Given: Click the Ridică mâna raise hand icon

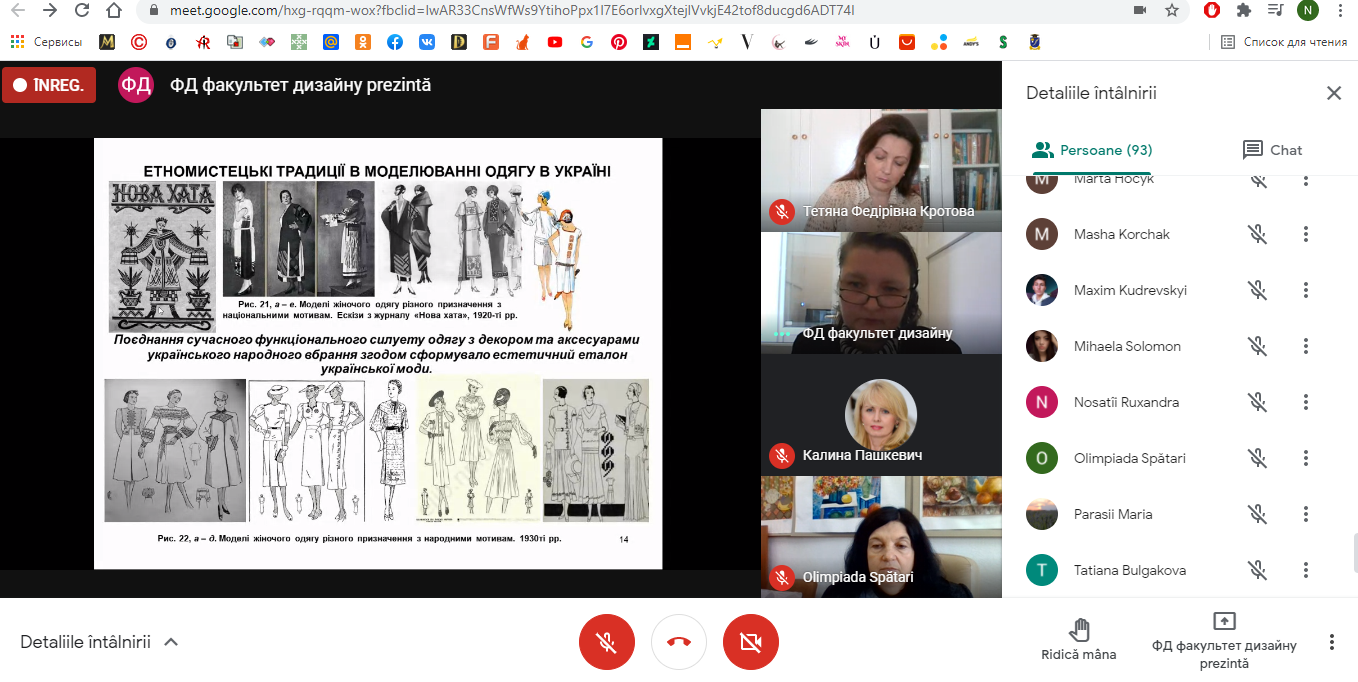Looking at the screenshot, I should (x=1079, y=630).
